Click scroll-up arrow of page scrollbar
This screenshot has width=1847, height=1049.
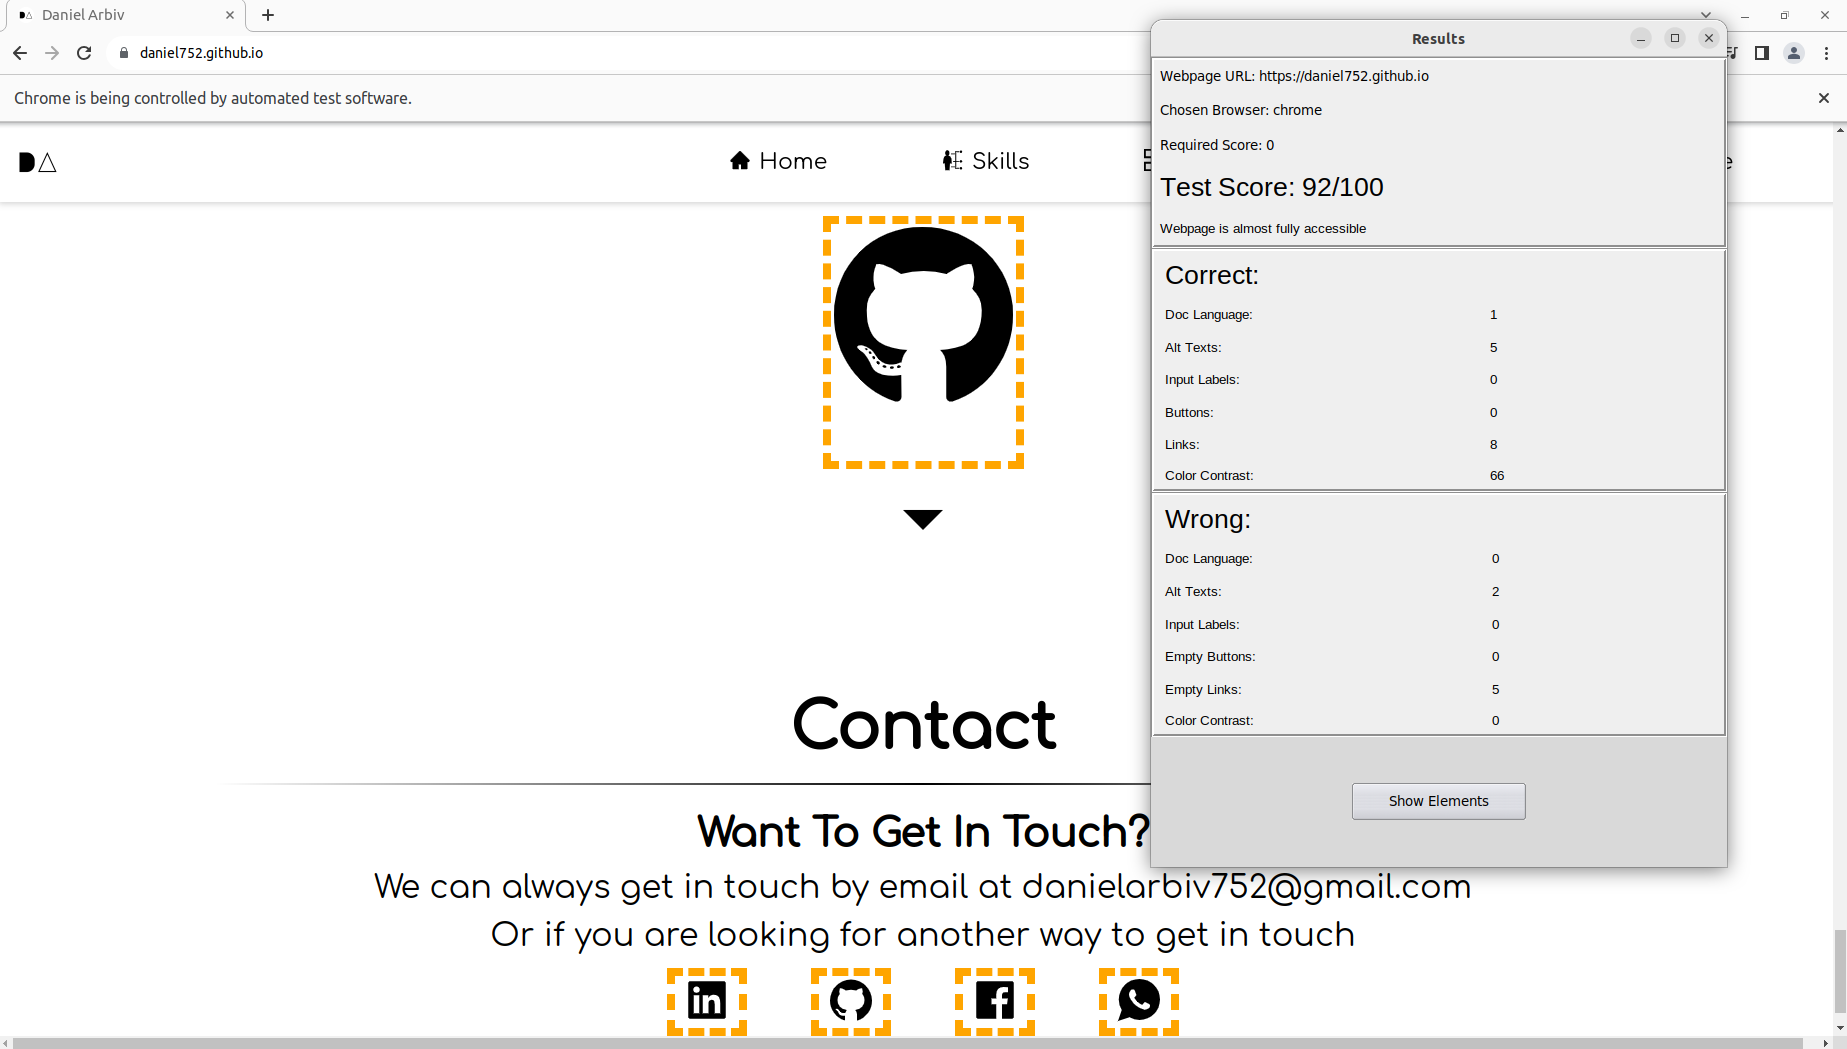[1840, 130]
